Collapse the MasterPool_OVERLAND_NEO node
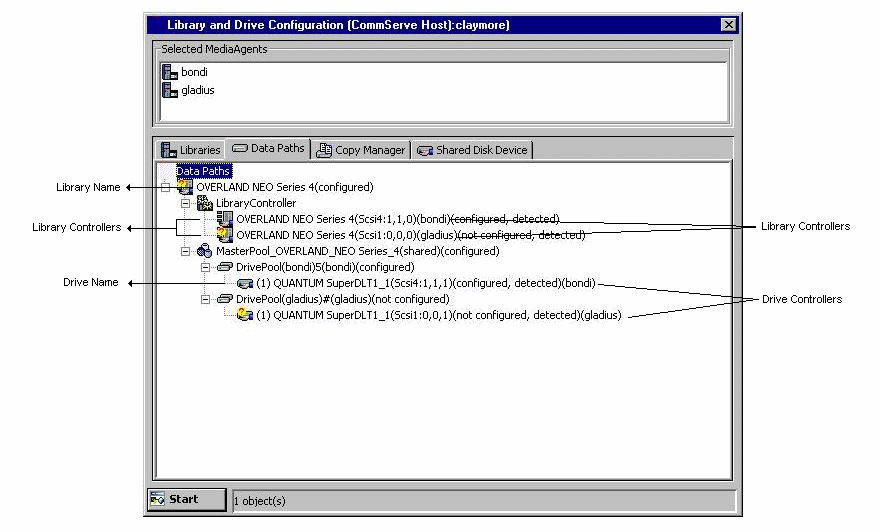The image size is (880, 532). pyautogui.click(x=185, y=251)
